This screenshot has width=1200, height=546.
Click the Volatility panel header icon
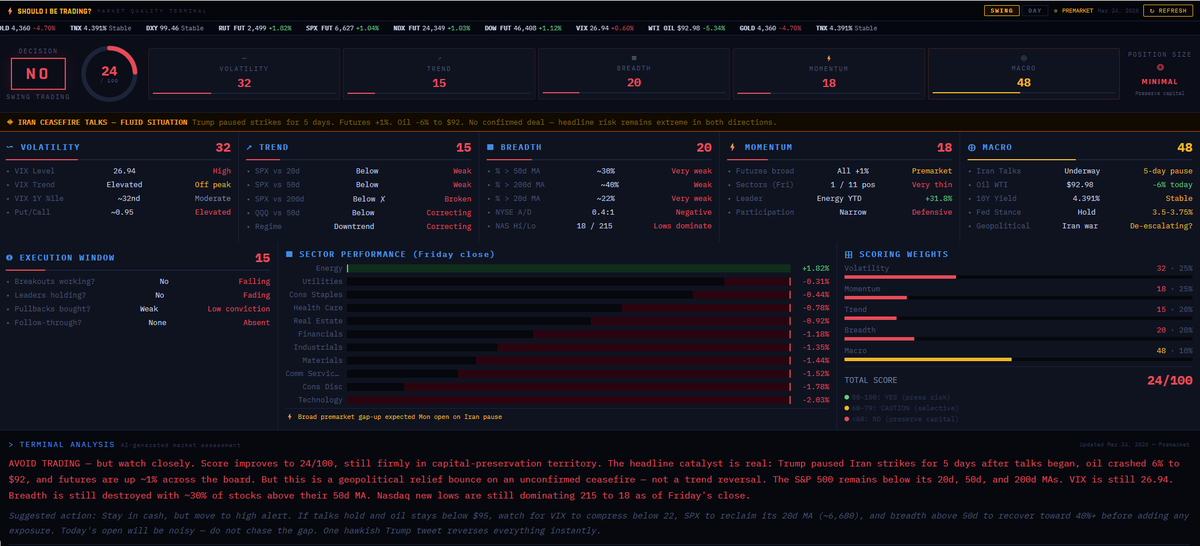click(x=11, y=147)
